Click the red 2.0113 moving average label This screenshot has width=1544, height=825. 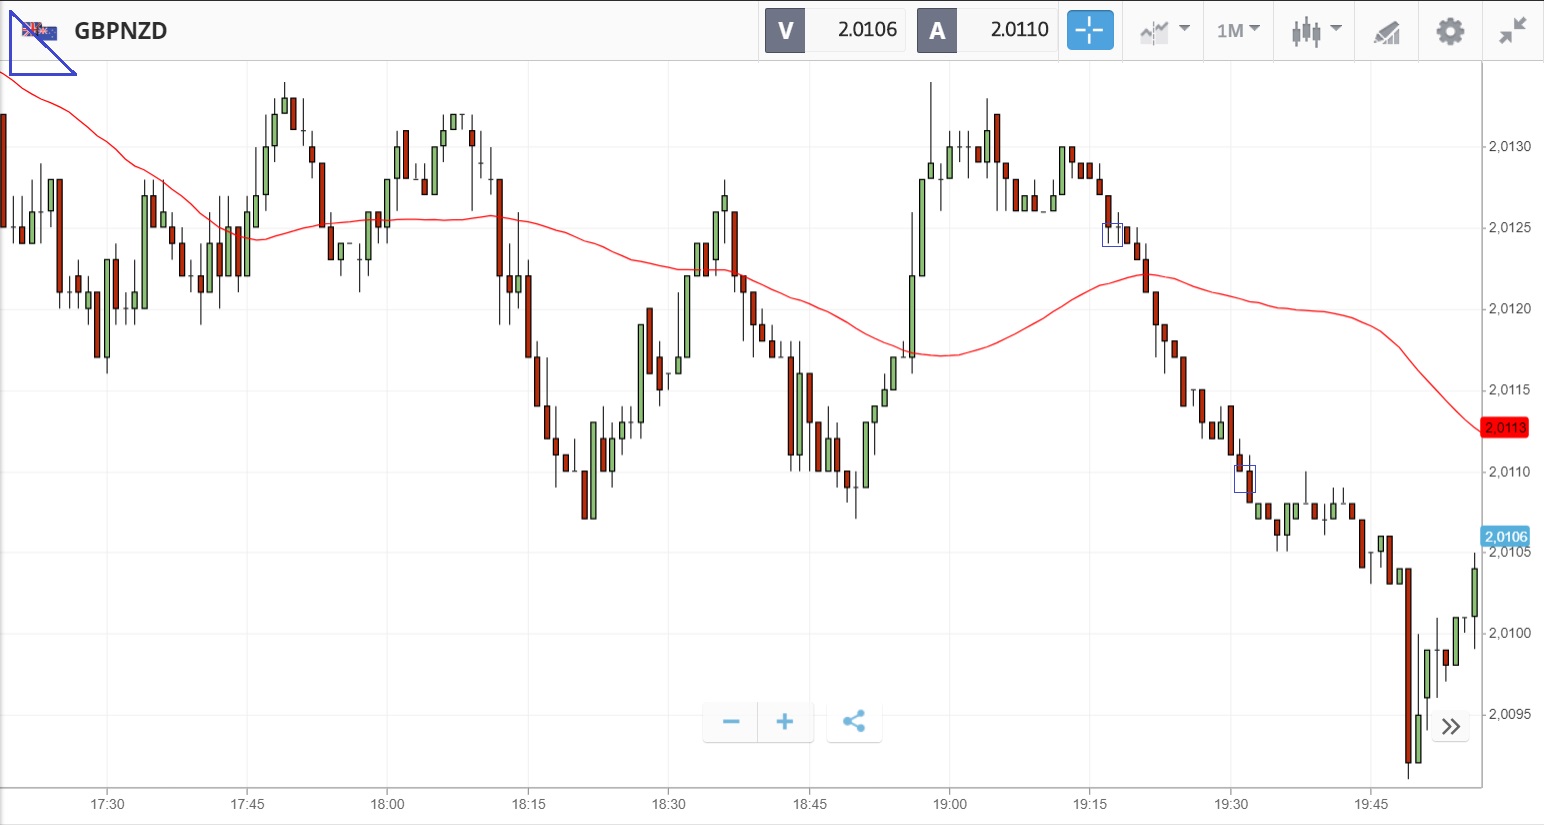(x=1505, y=428)
